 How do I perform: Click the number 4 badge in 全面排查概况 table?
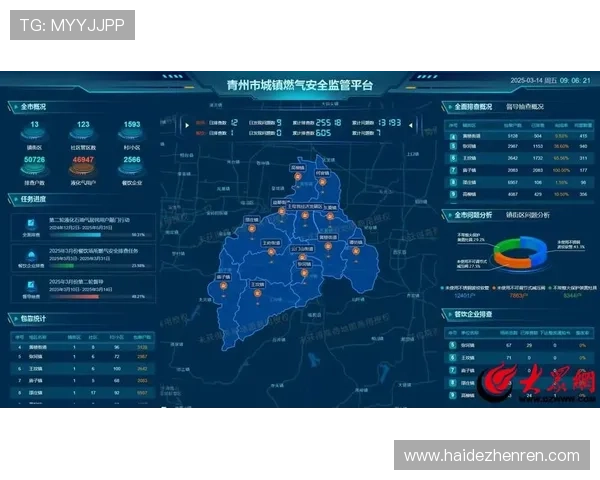pos(453,136)
